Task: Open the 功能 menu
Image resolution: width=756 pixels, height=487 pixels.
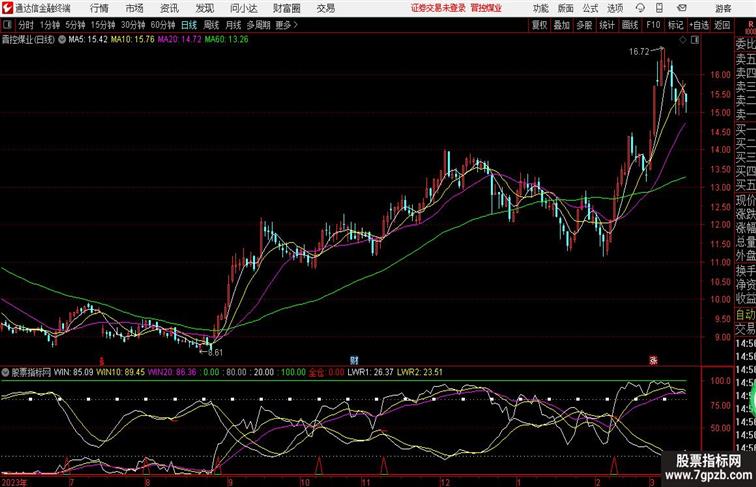Action: 540,8
